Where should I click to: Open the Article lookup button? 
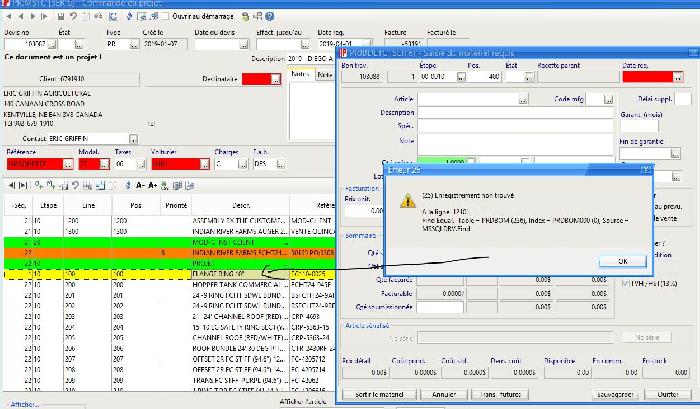523,99
